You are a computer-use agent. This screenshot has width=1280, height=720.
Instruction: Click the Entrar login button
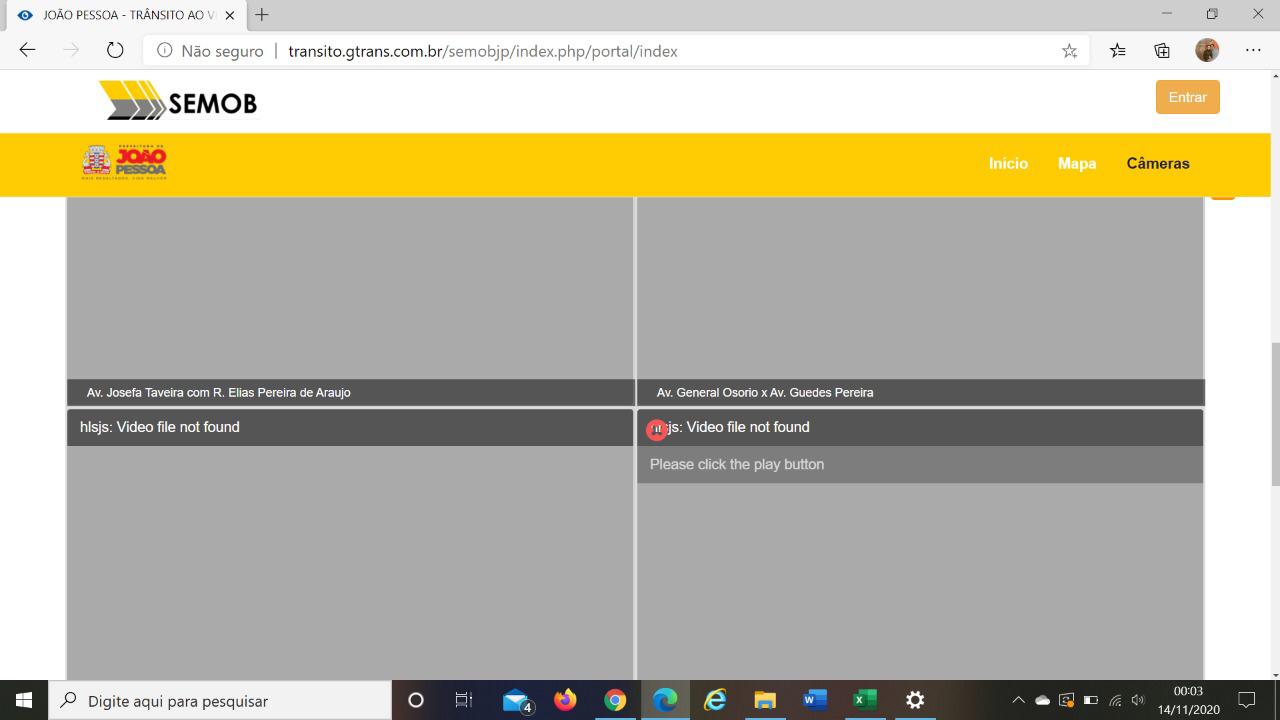coord(1187,97)
